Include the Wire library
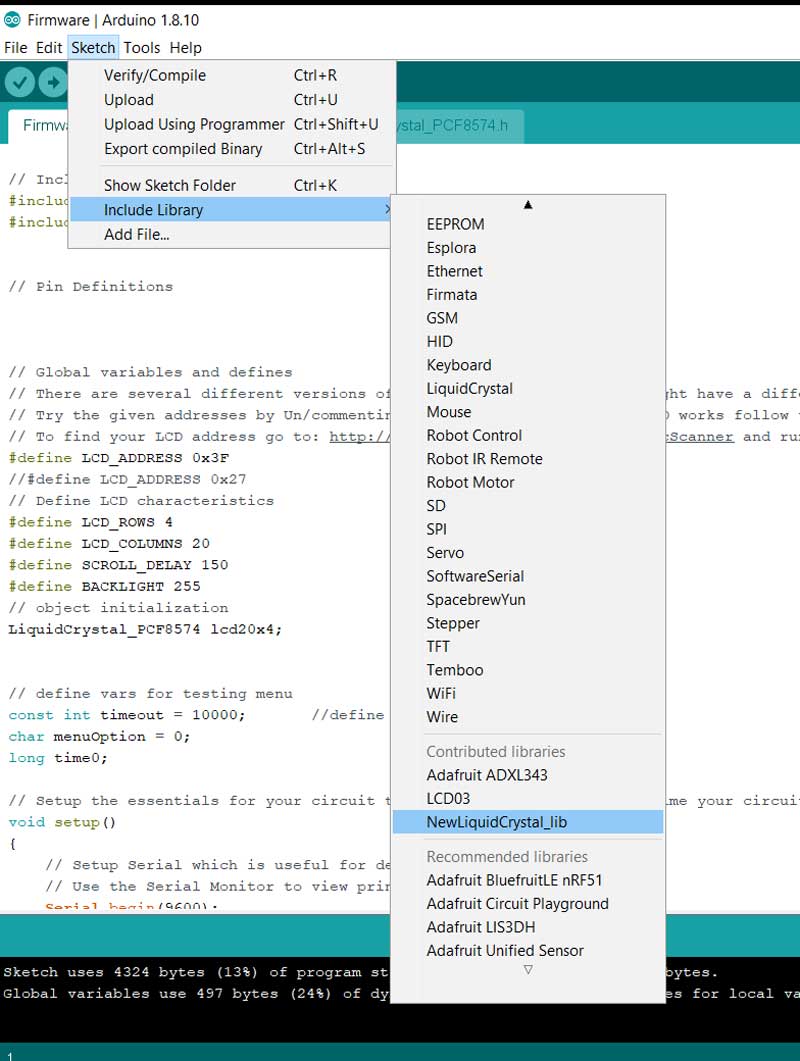 click(x=528, y=717)
